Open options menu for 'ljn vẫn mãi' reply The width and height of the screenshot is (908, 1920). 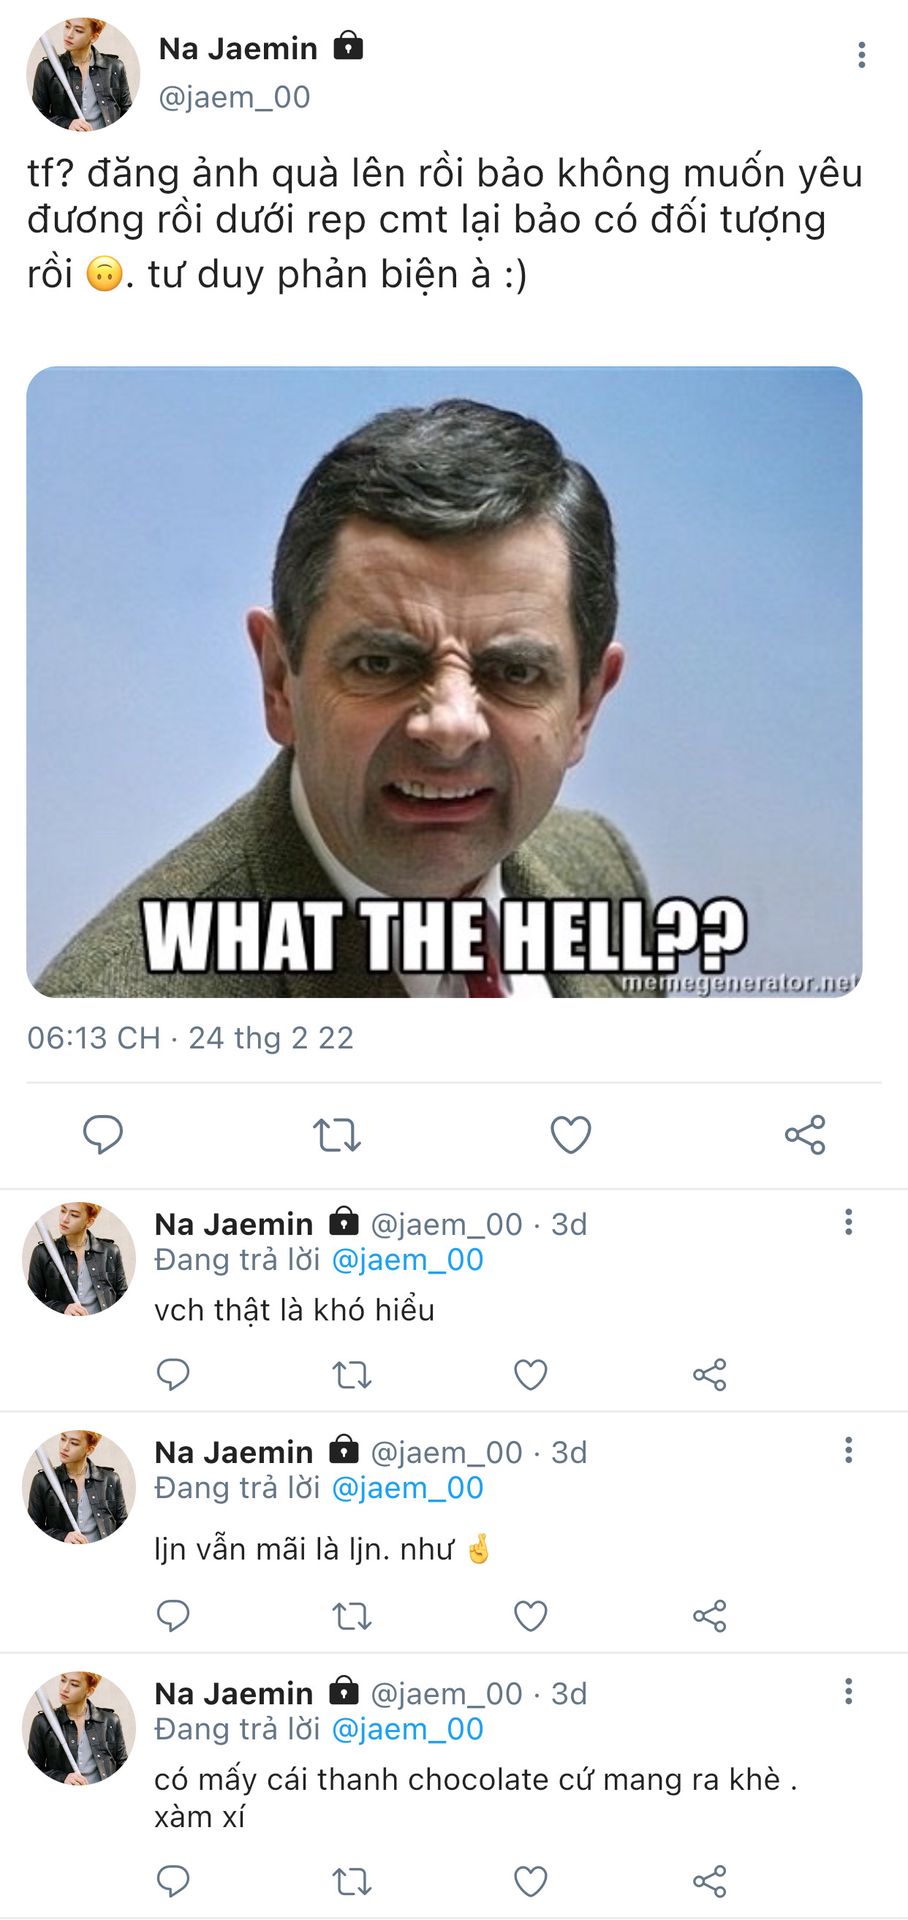point(848,1450)
